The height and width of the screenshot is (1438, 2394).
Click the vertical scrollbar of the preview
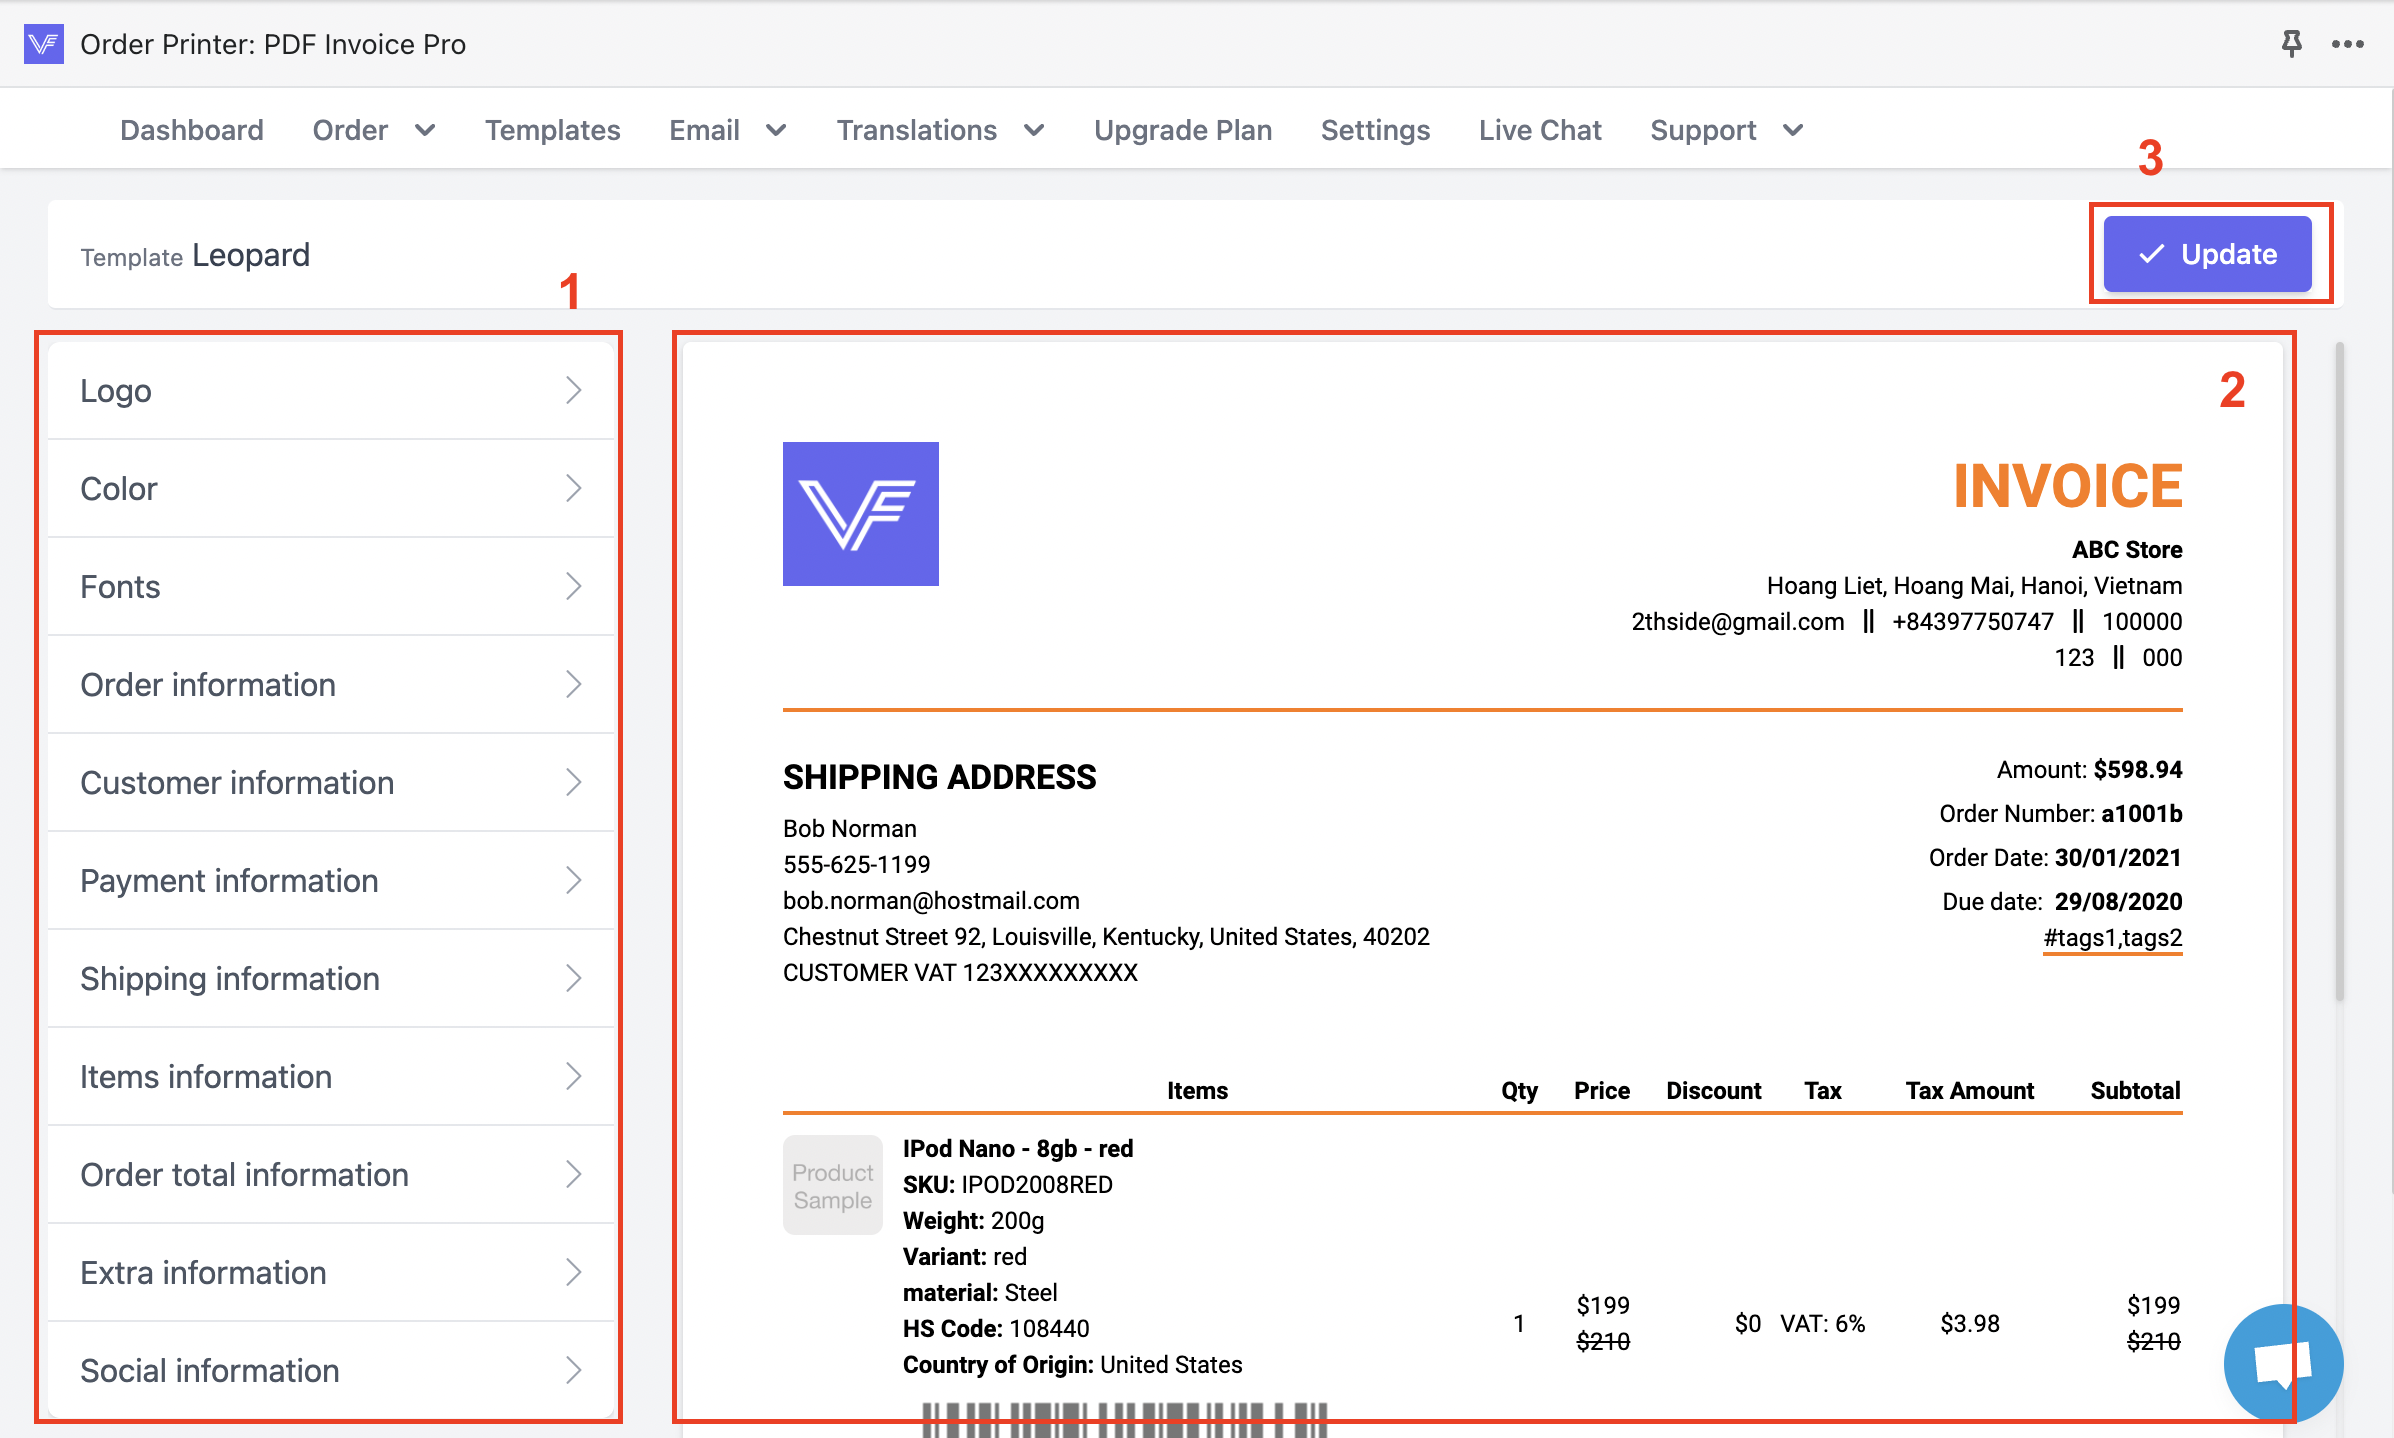(x=2339, y=670)
